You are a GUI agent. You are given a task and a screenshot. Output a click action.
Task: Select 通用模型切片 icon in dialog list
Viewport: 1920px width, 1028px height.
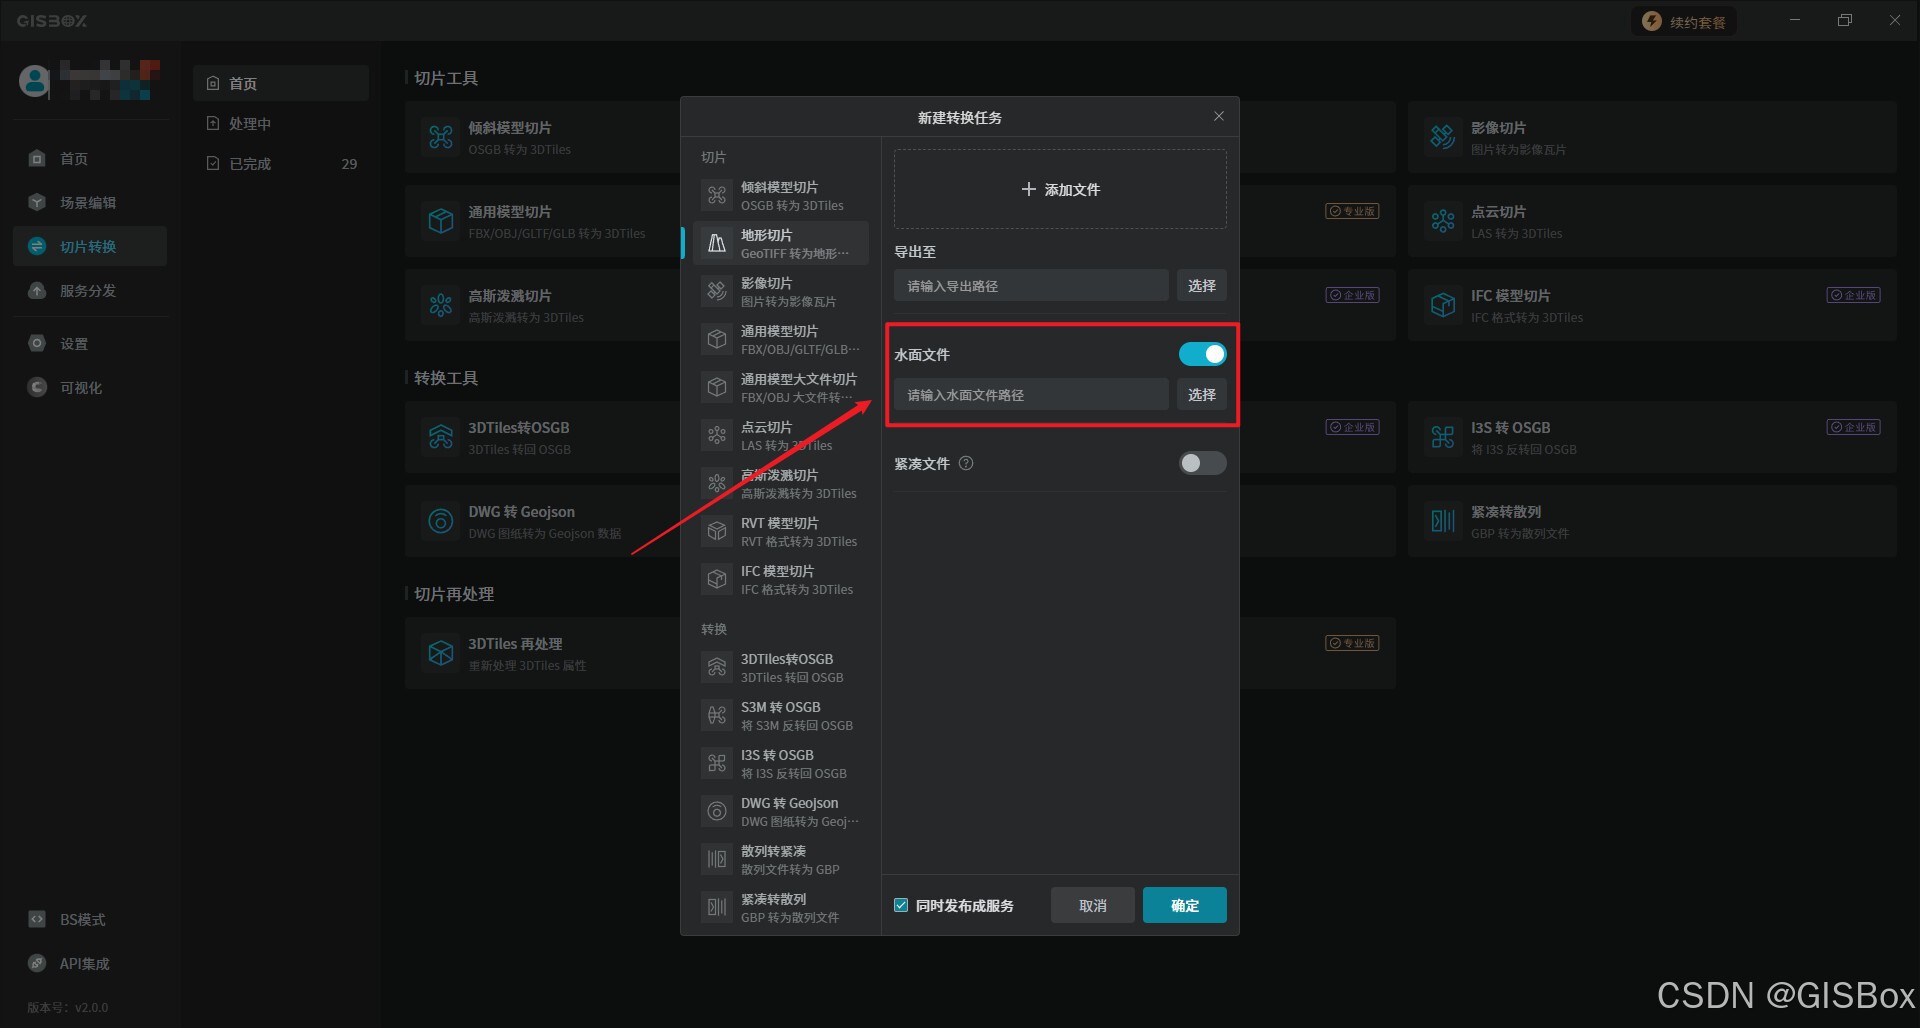click(x=717, y=339)
